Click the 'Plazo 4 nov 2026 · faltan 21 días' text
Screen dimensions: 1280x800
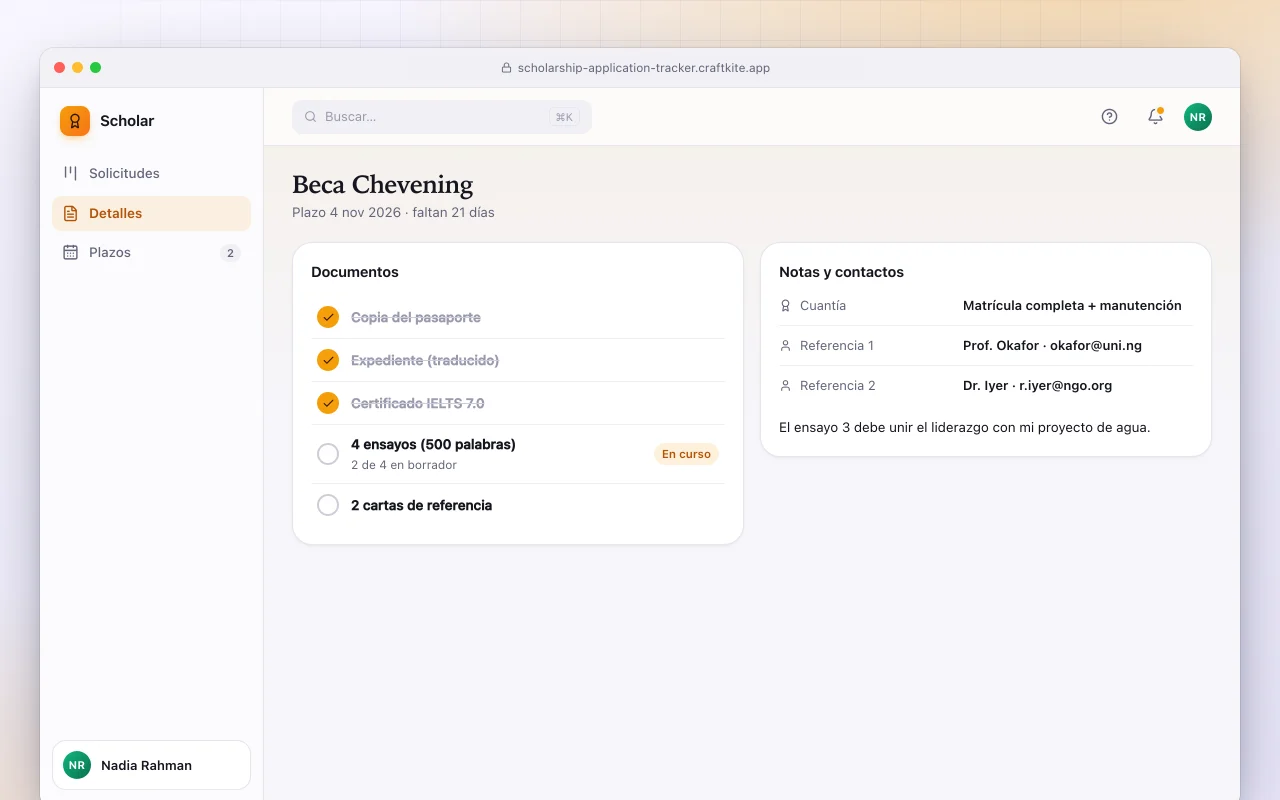(393, 212)
